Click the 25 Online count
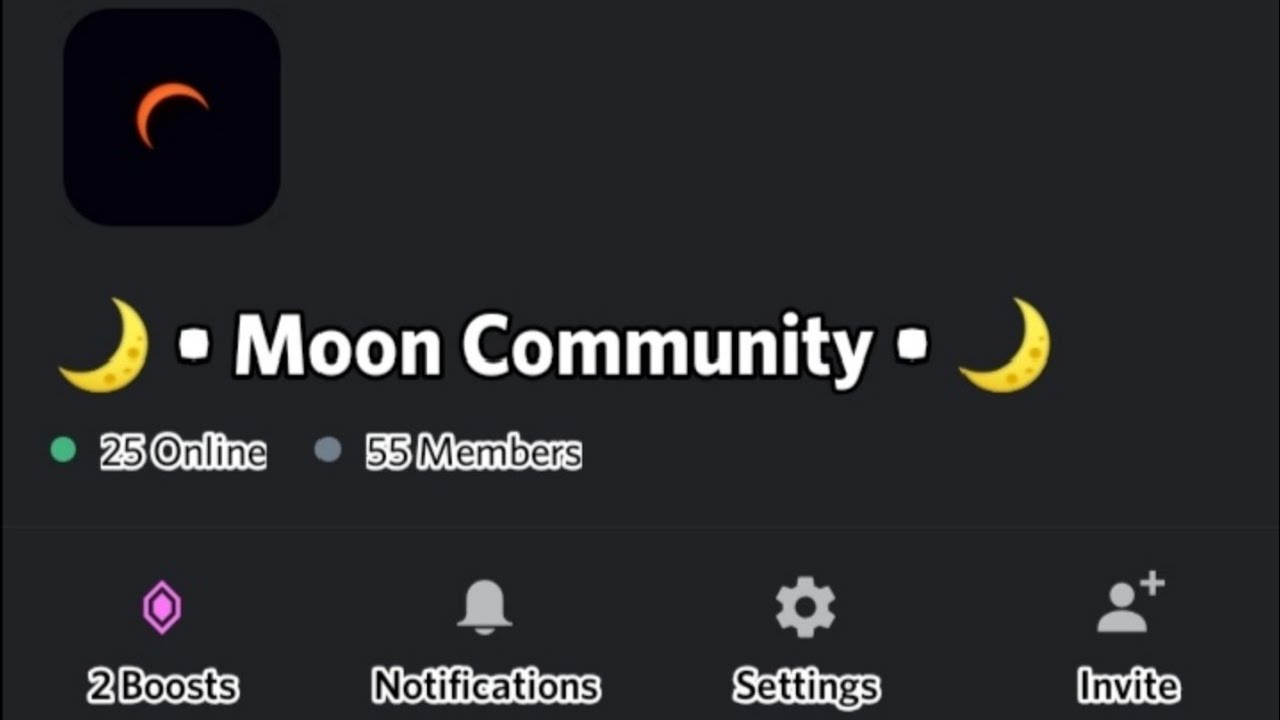 coord(183,453)
